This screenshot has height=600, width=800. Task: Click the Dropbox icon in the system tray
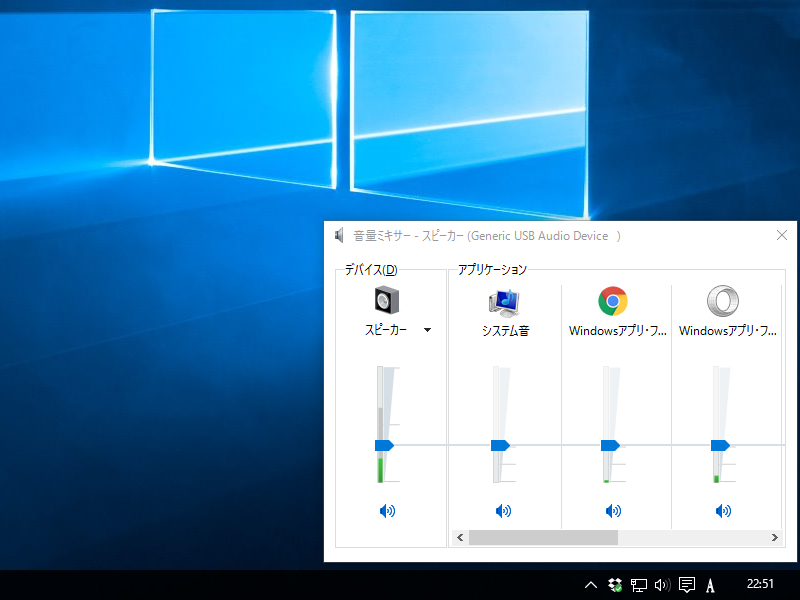tap(613, 584)
